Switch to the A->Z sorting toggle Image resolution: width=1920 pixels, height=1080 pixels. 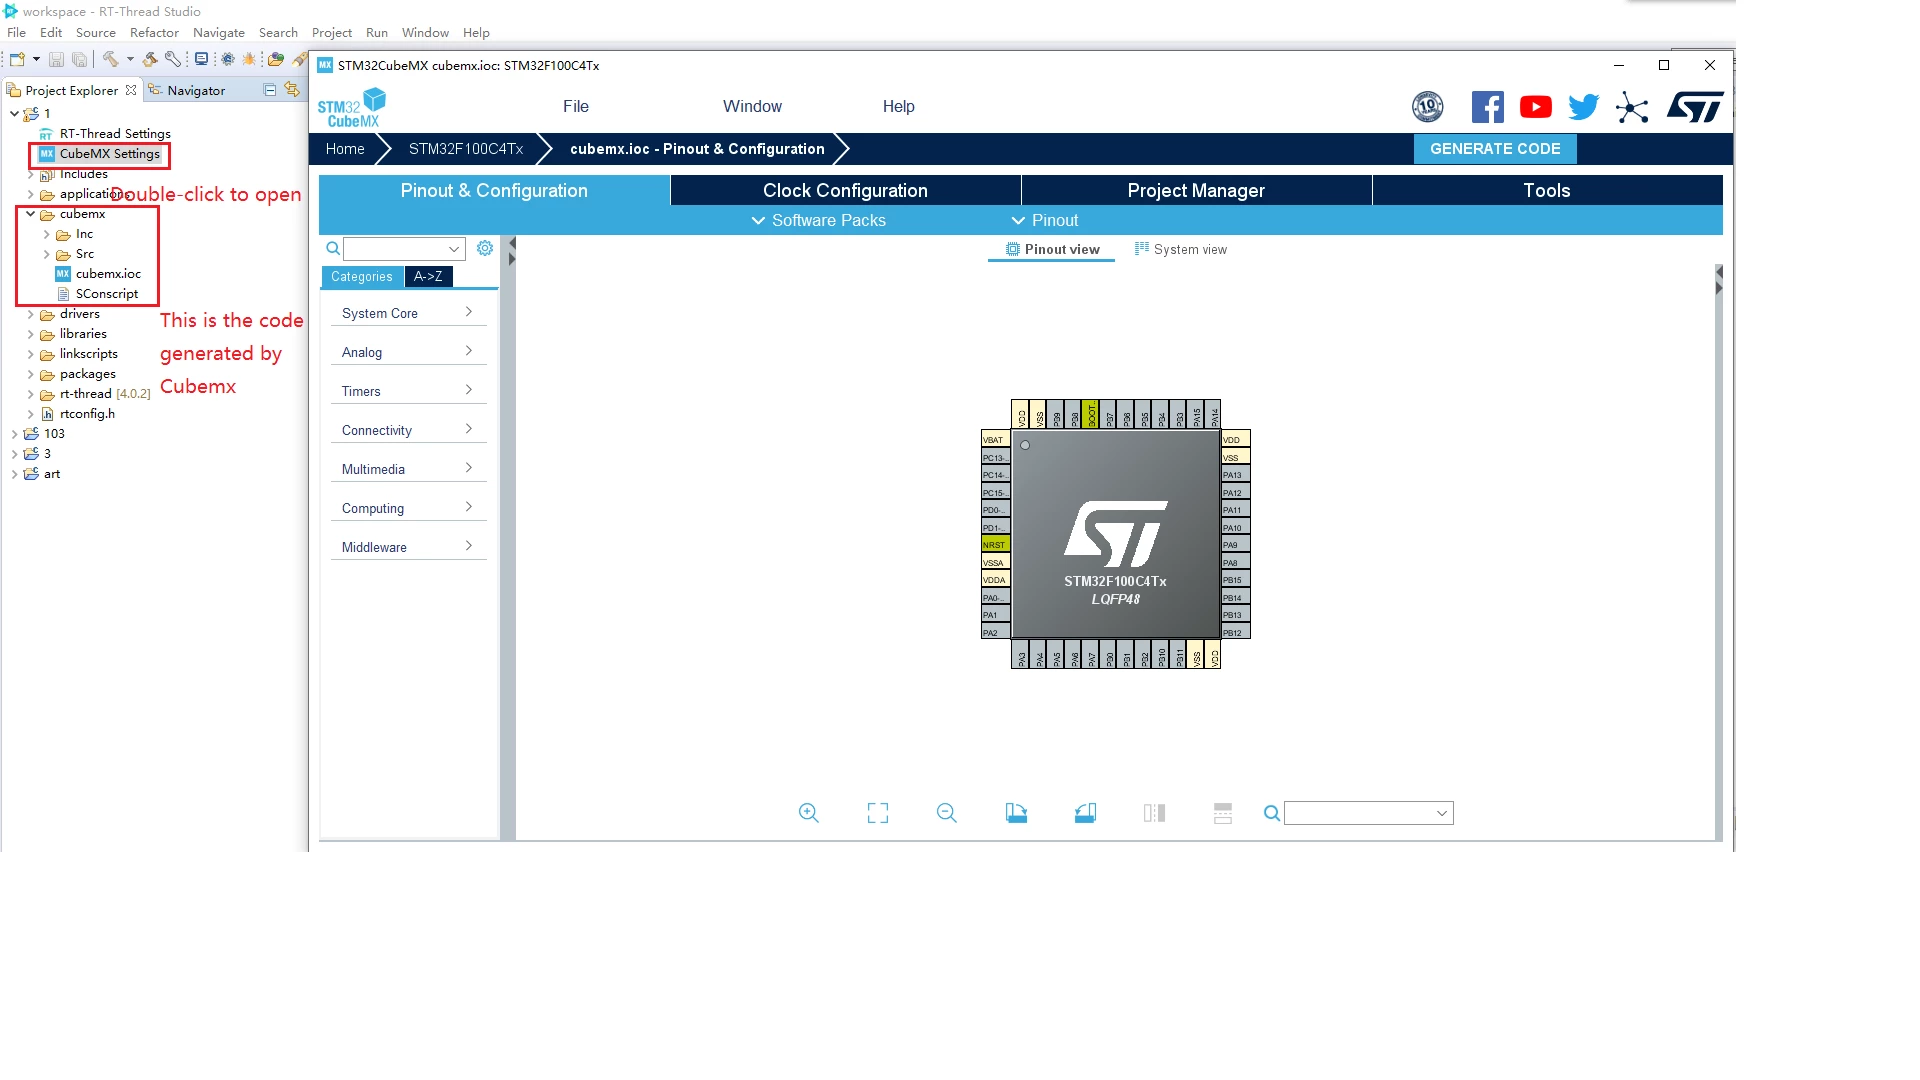point(428,277)
